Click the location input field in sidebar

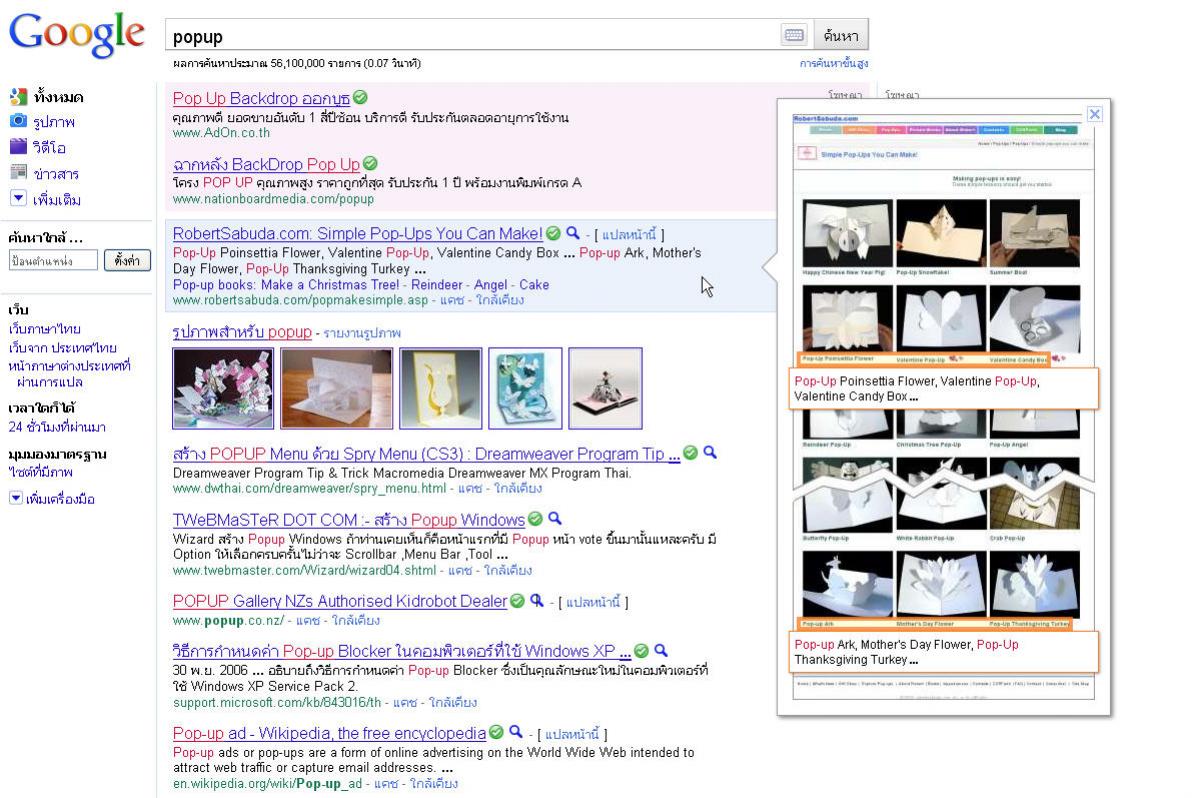53,260
